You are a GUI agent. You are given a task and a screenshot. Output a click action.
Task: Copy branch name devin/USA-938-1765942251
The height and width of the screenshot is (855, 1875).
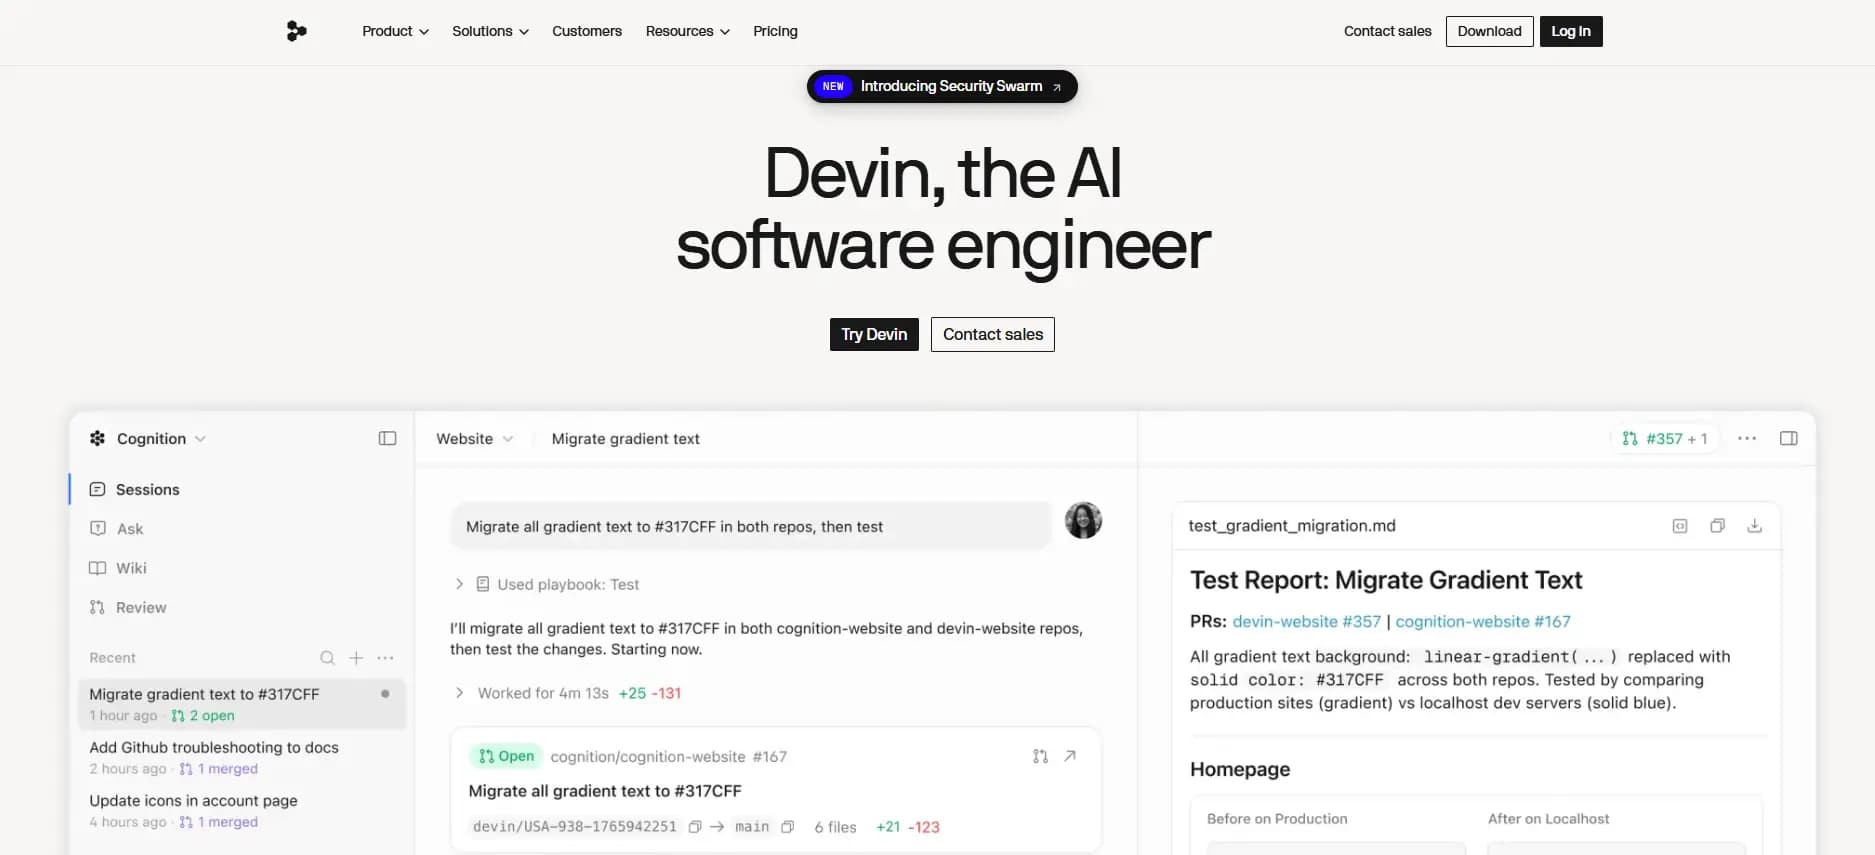click(x=695, y=827)
